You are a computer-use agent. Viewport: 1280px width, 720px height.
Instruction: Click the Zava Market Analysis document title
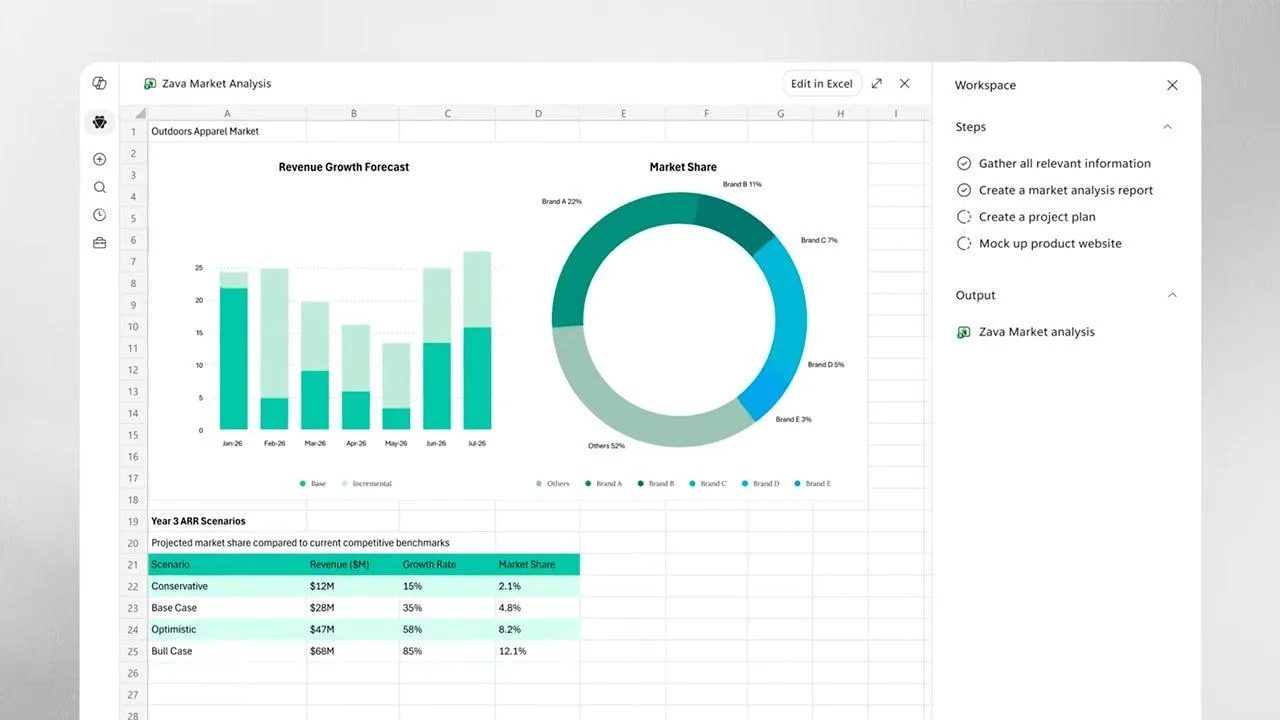pyautogui.click(x=216, y=84)
